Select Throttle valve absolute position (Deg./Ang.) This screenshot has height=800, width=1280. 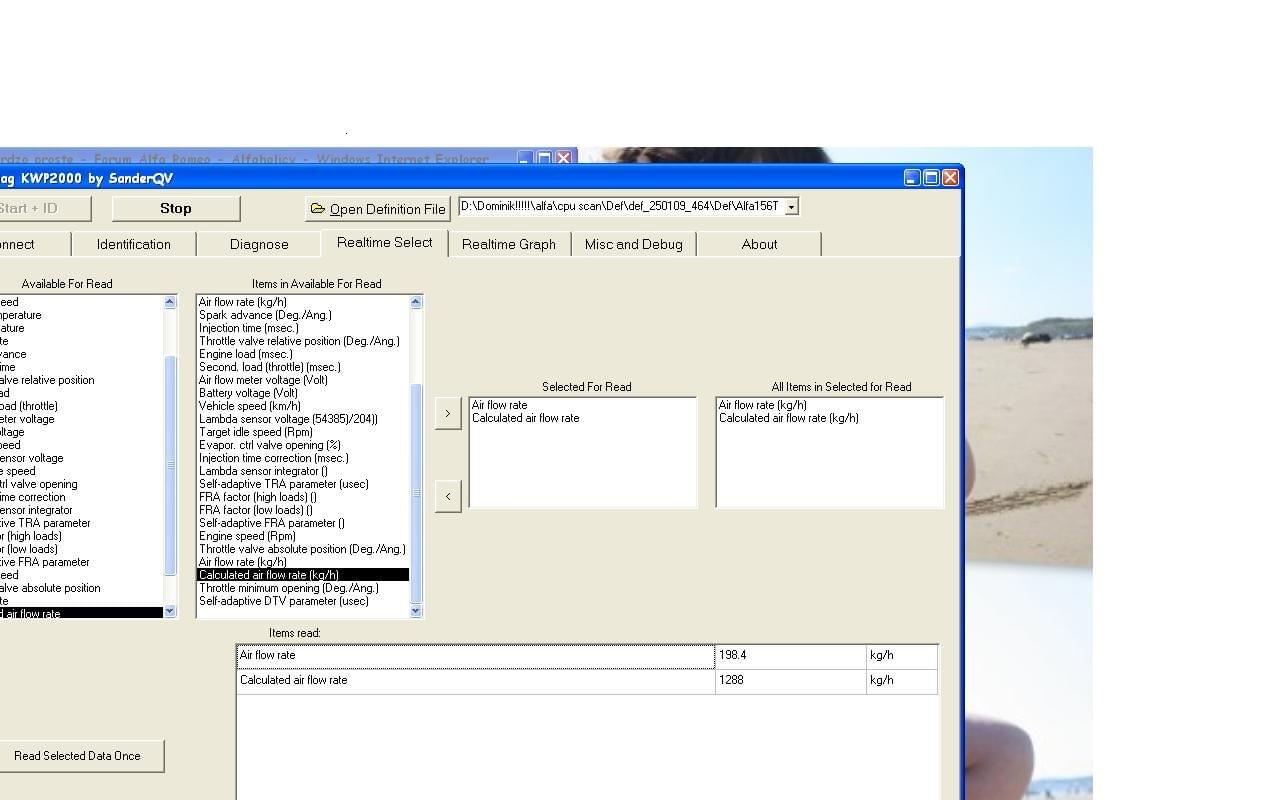302,549
